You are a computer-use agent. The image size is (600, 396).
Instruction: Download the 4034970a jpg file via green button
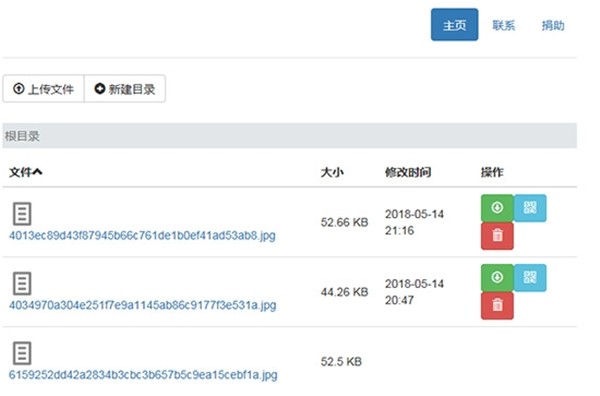click(497, 278)
